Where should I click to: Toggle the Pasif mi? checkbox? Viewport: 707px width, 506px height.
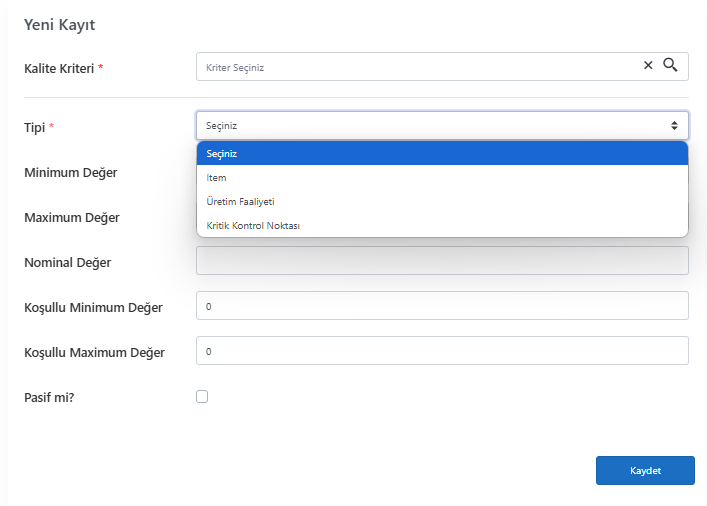pyautogui.click(x=202, y=396)
